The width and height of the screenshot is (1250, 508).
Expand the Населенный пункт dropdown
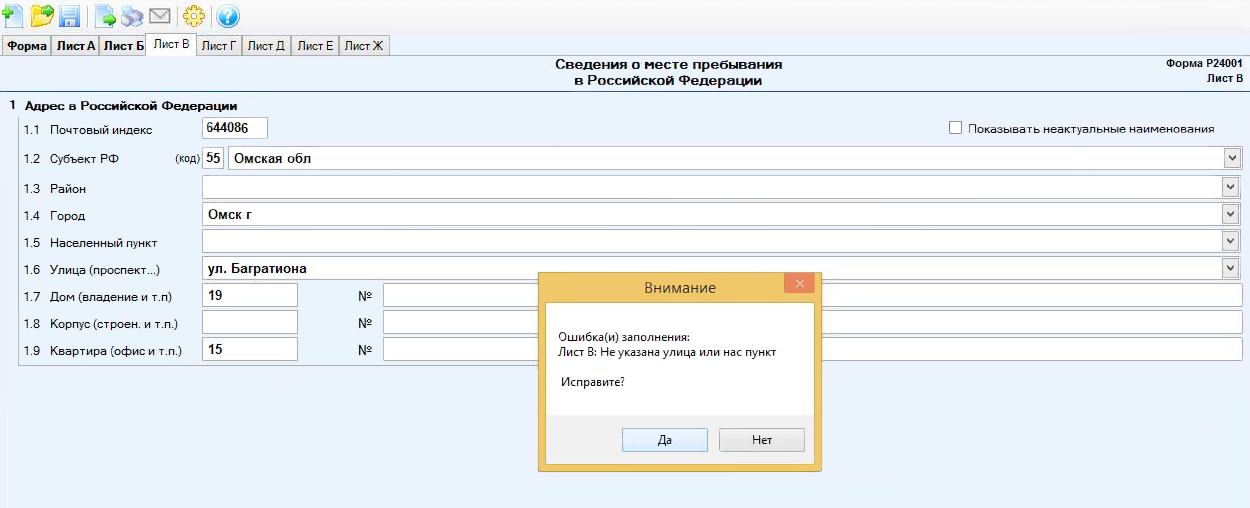(x=1231, y=241)
